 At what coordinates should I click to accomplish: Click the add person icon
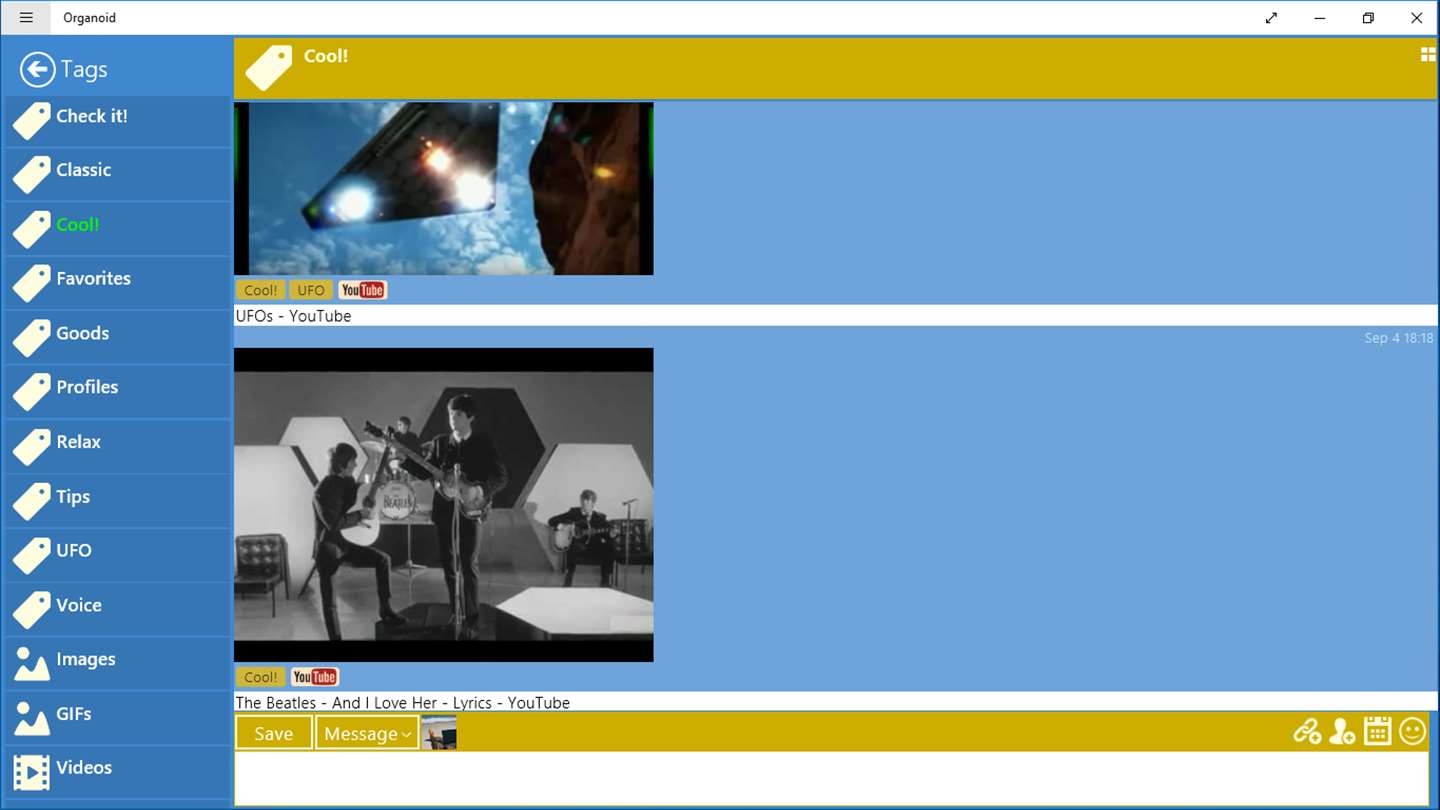click(1342, 732)
